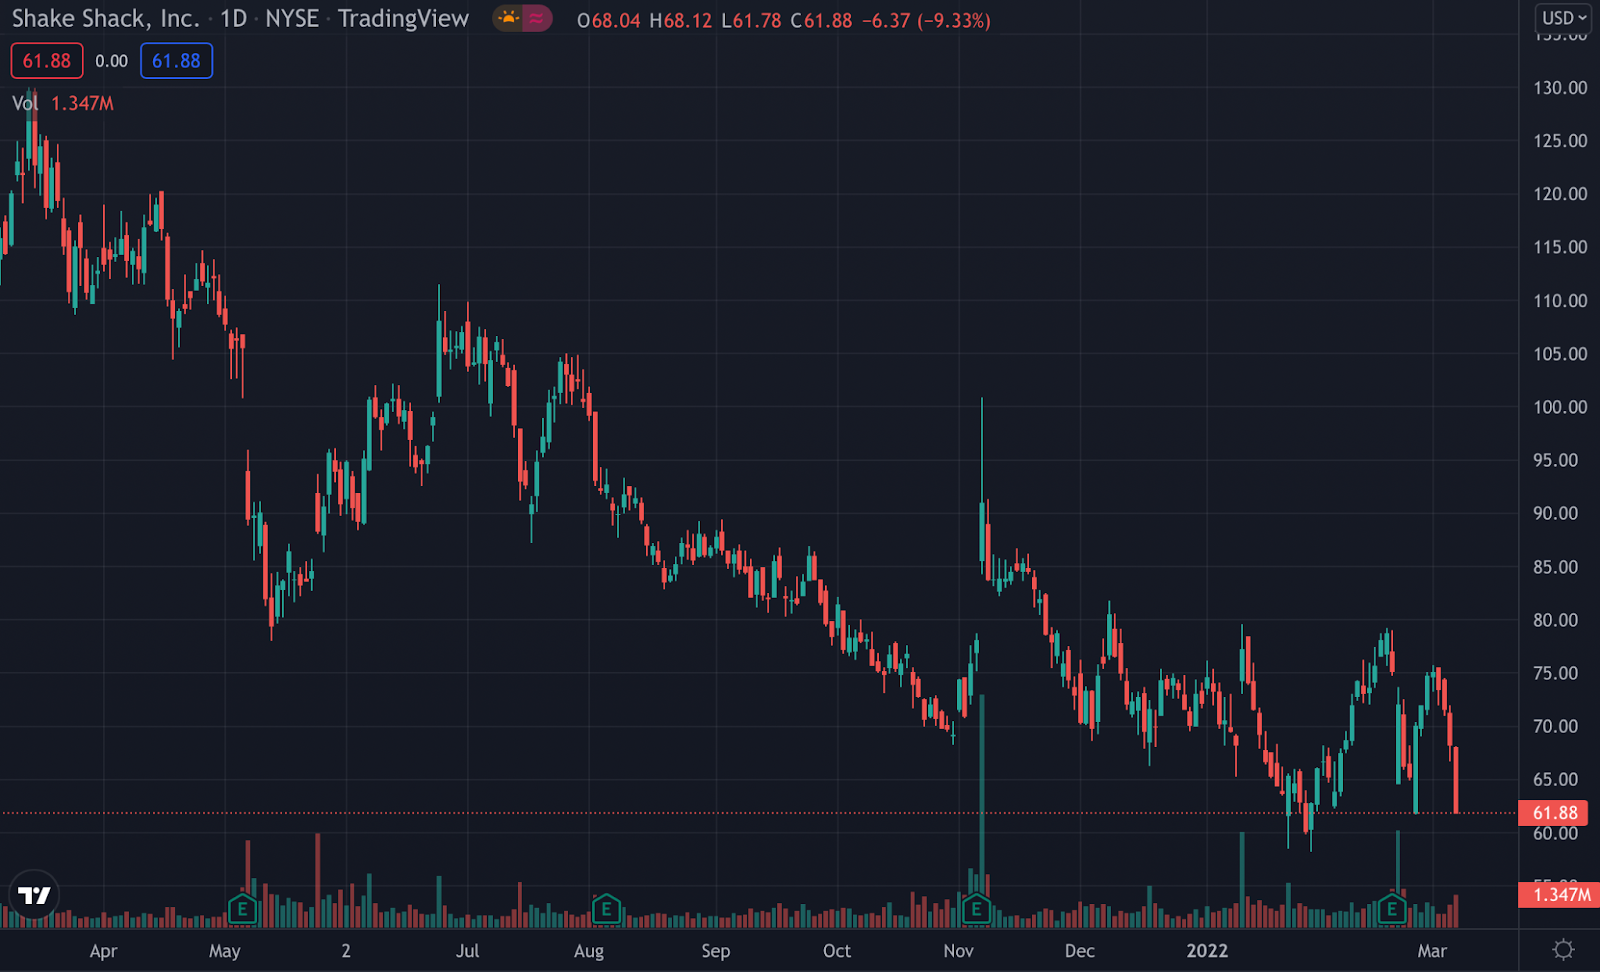1600x972 pixels.
Task: Click the high value H68.12
Action: [681, 20]
